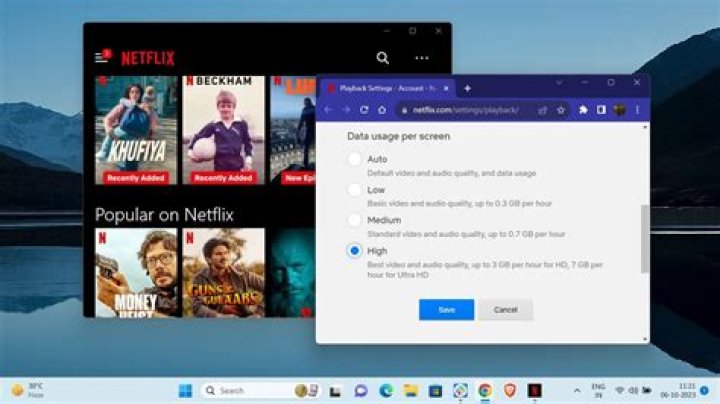Screen dimensions: 720x404
Task: Cancel the playback settings changes
Action: 506,310
